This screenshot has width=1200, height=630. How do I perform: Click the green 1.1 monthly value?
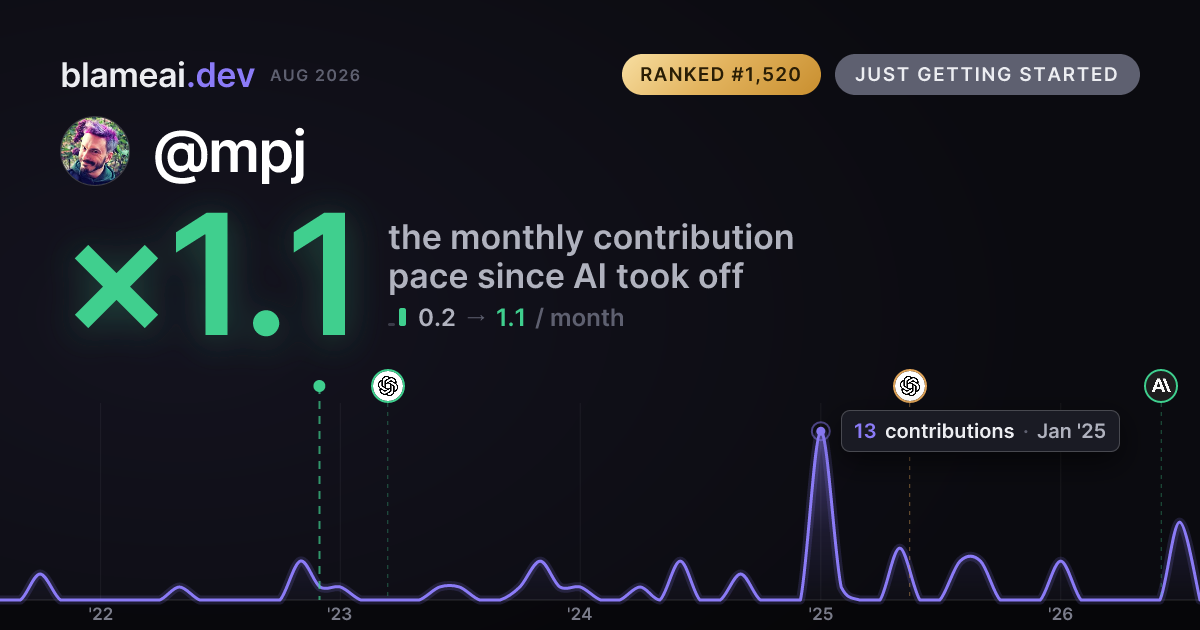[511, 318]
